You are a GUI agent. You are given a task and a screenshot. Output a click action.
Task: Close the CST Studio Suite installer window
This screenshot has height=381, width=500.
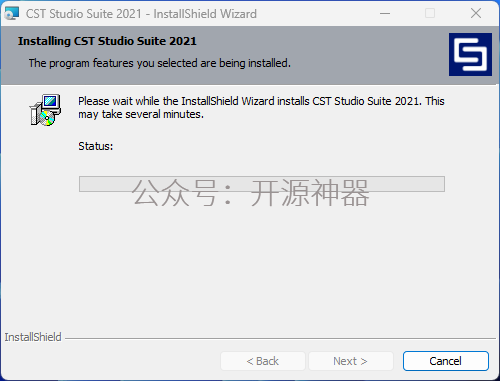pos(476,14)
